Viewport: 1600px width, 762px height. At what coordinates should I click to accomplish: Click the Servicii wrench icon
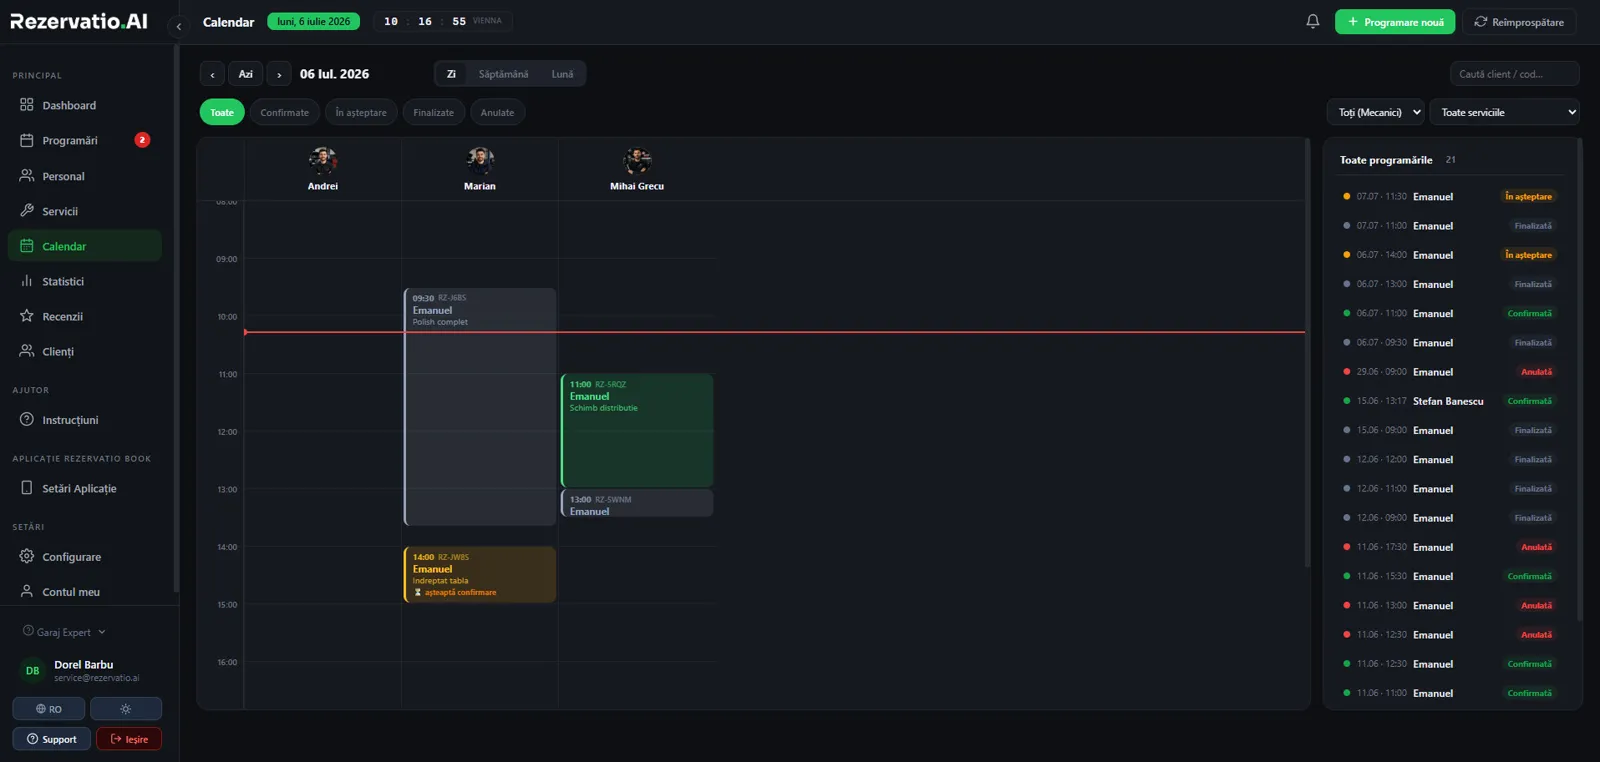pyautogui.click(x=27, y=211)
